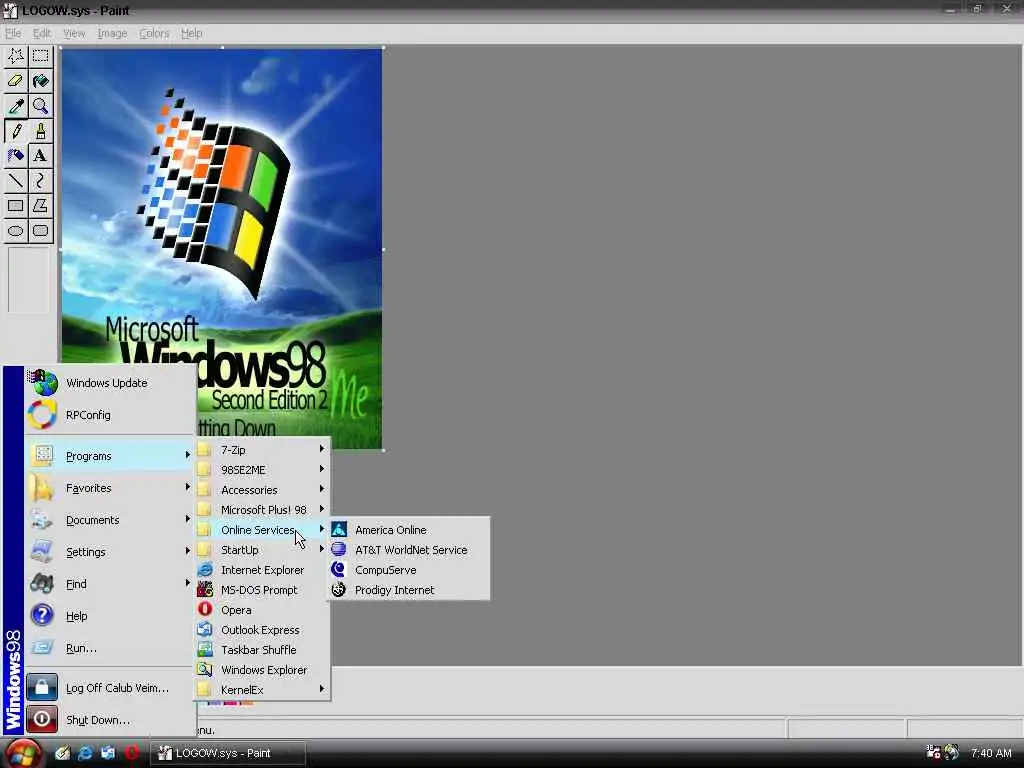Activate the Magnifier tool
The height and width of the screenshot is (768, 1024).
pos(40,106)
